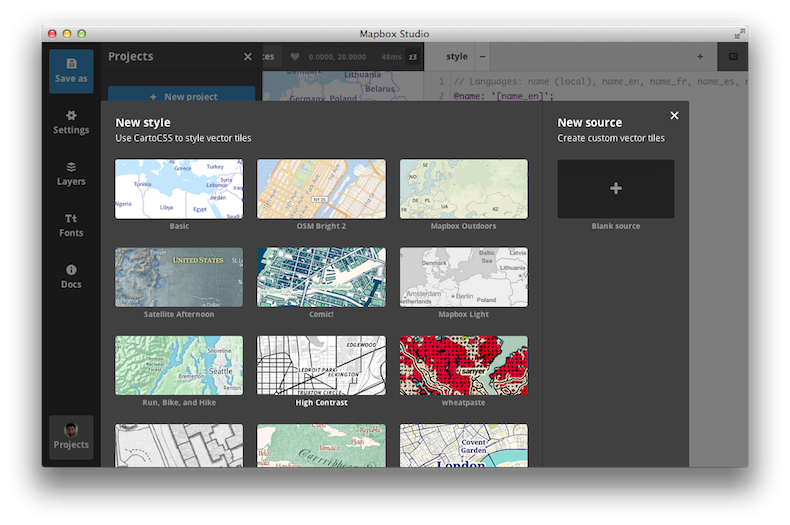Viewport: 790px width, 525px height.
Task: Click the OSM Bright 2 label
Action: point(321,226)
